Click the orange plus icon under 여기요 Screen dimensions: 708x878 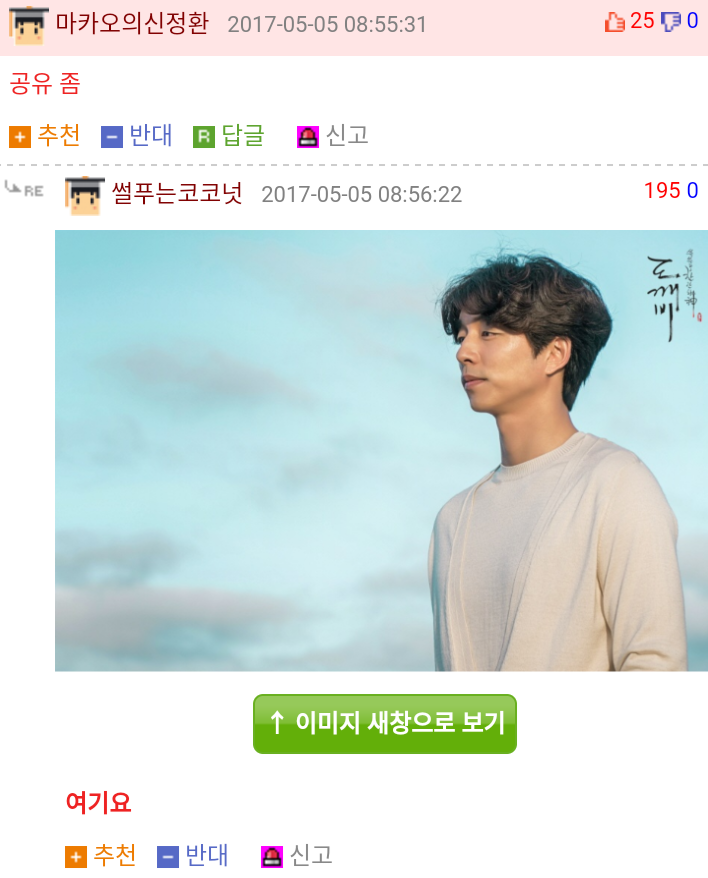pos(76,857)
